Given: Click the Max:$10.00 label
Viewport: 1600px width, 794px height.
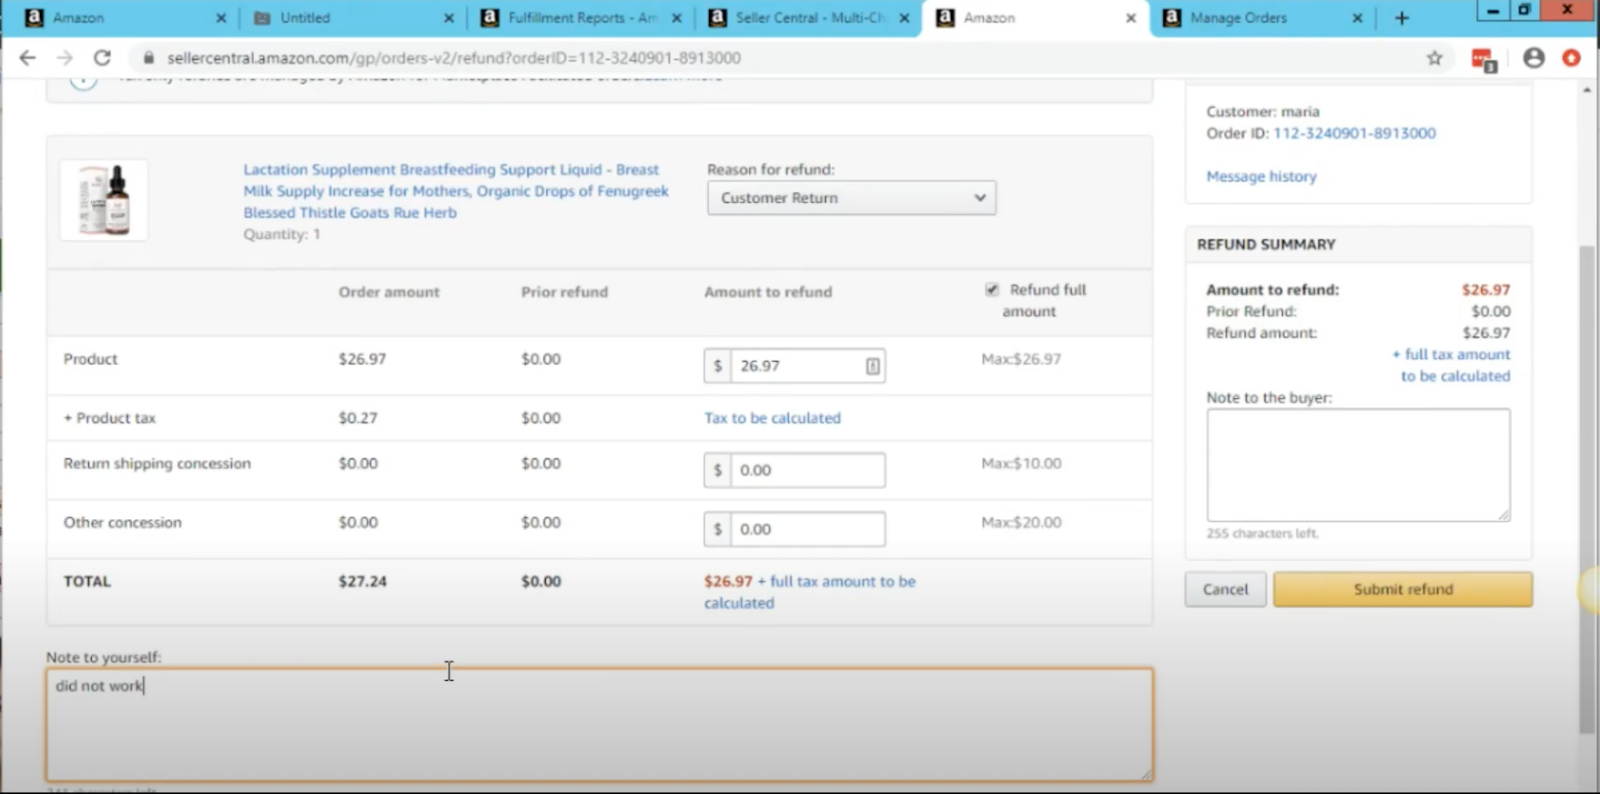Looking at the screenshot, I should [1021, 464].
